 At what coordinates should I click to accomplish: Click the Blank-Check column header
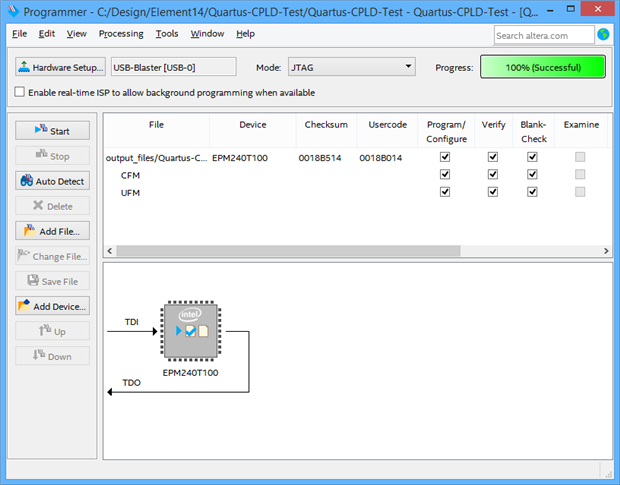coord(534,132)
